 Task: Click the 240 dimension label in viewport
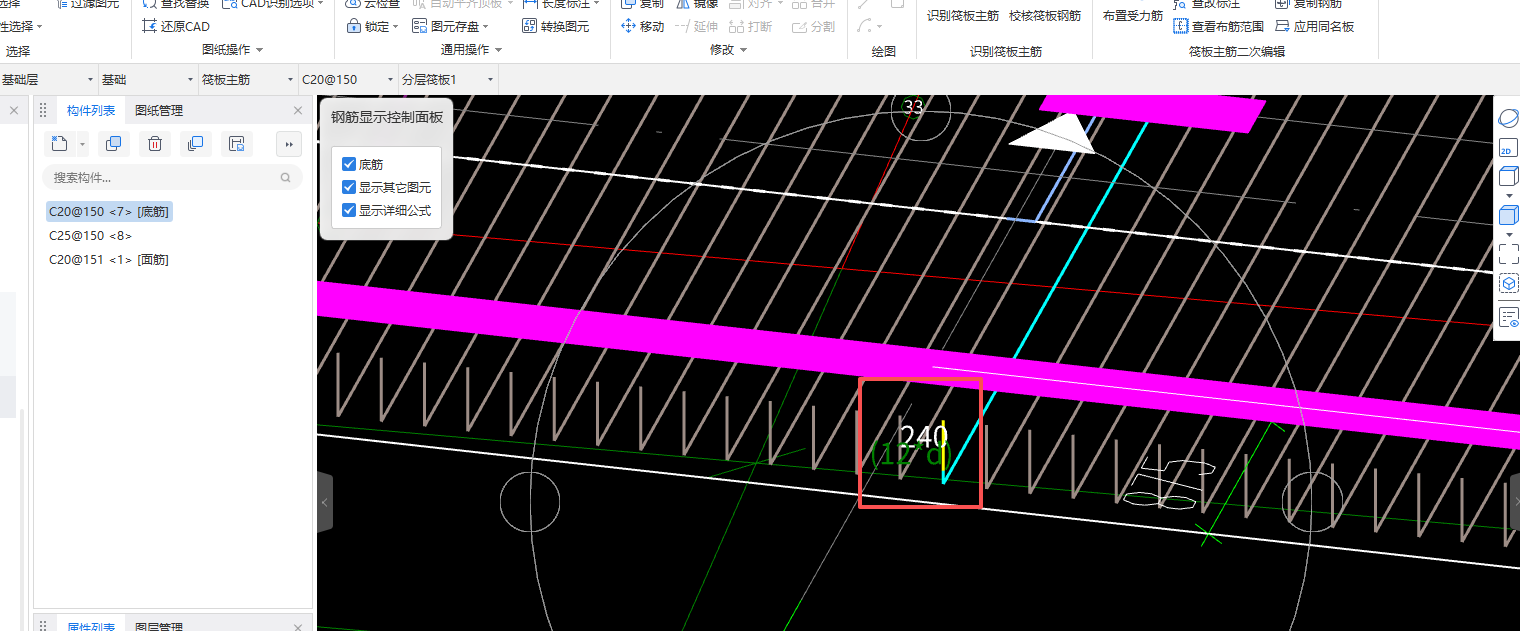point(923,436)
